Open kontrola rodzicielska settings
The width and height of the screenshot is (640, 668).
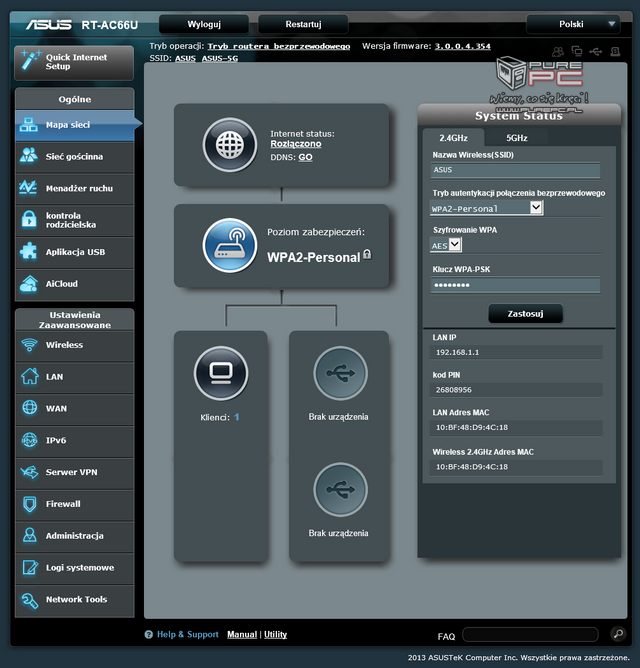[75, 220]
